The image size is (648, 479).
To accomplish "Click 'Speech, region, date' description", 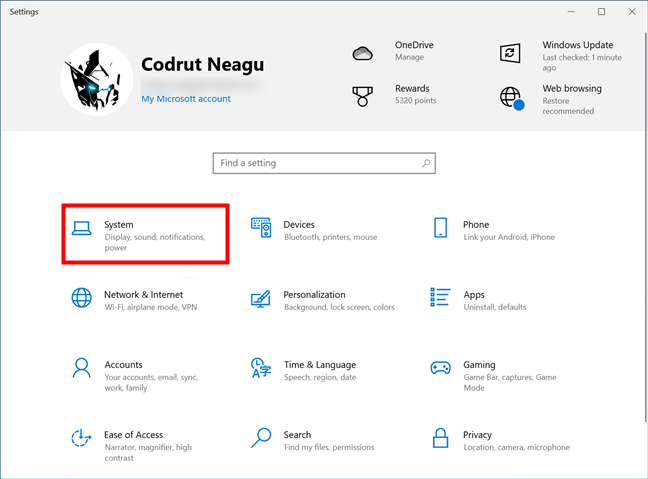I will (x=320, y=377).
